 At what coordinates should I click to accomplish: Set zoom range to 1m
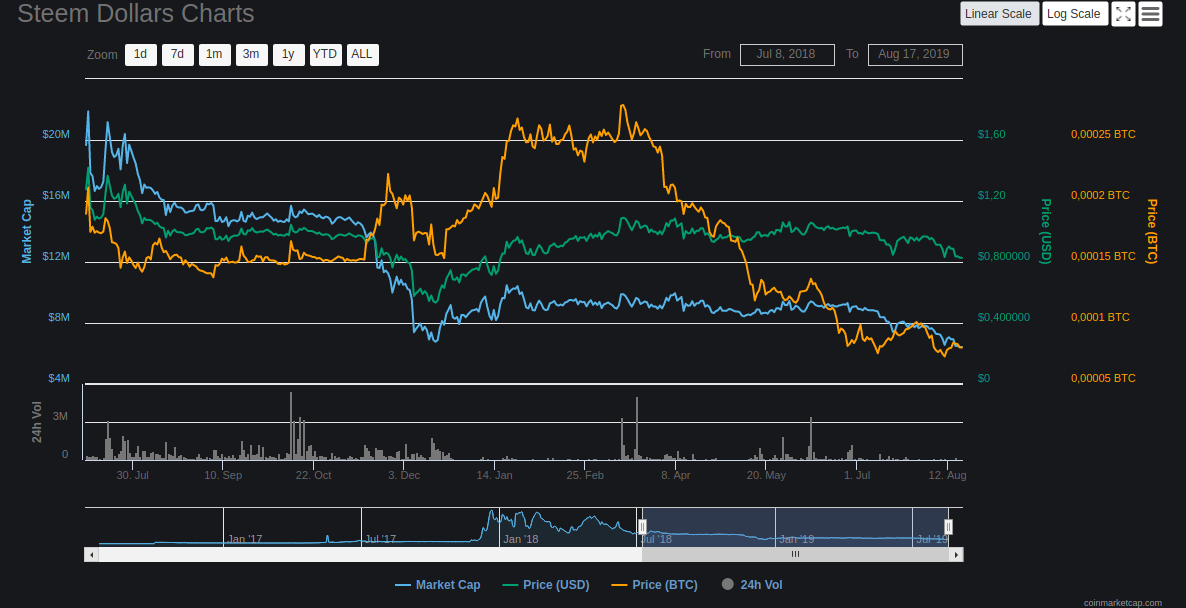coord(215,54)
